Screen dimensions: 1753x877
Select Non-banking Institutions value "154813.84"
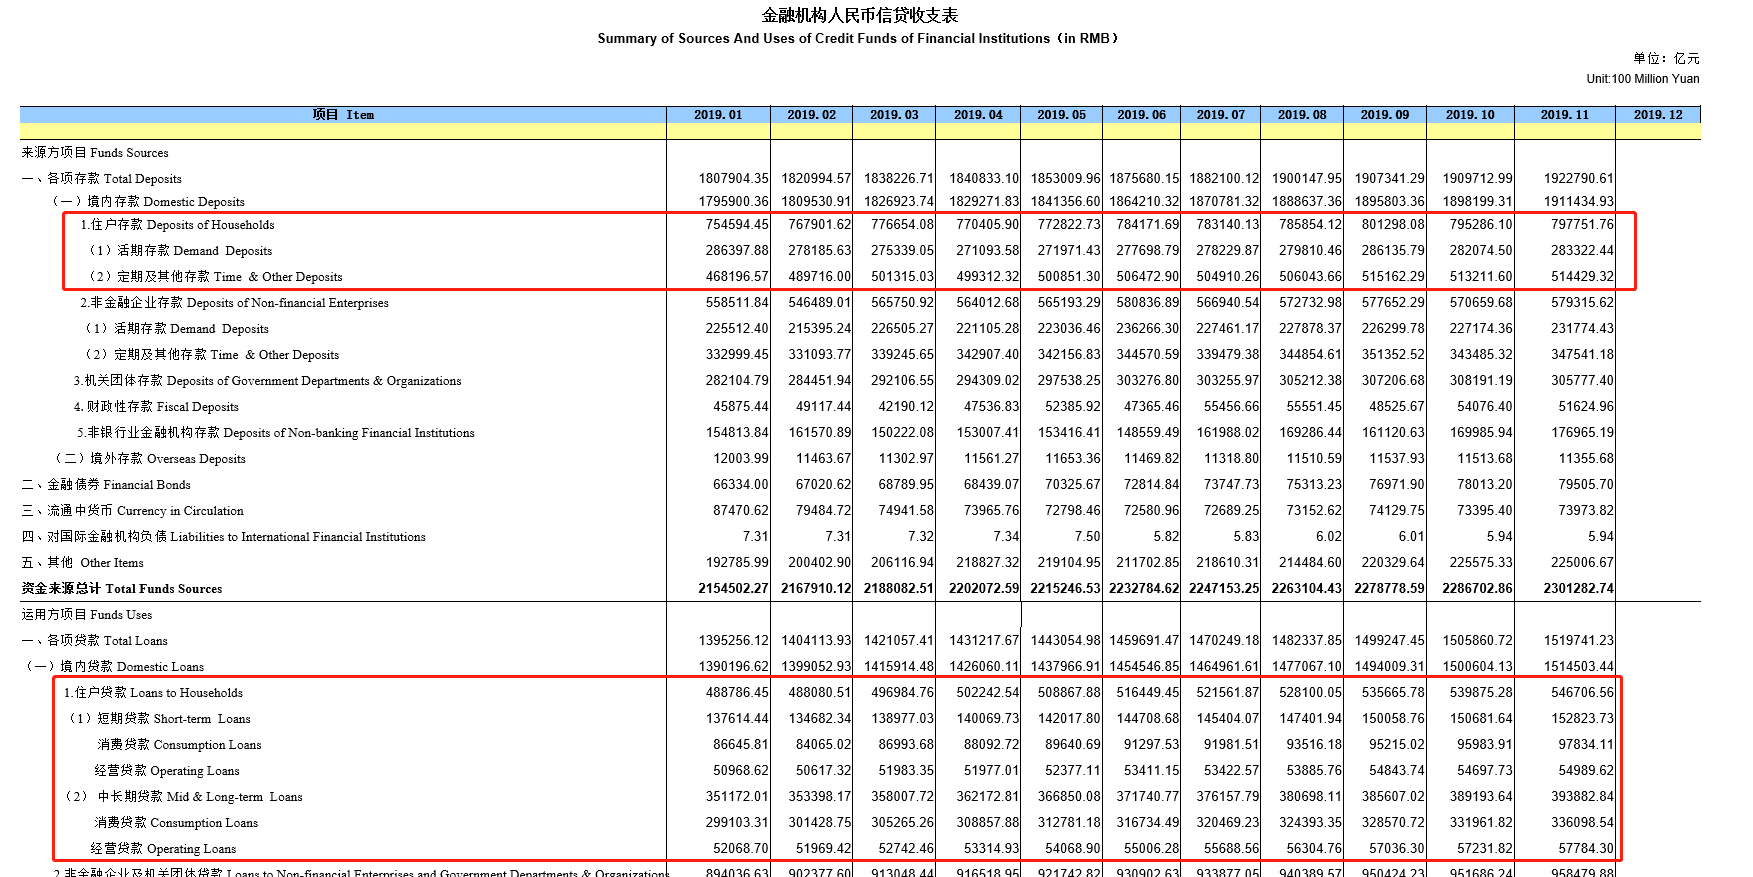click(737, 433)
